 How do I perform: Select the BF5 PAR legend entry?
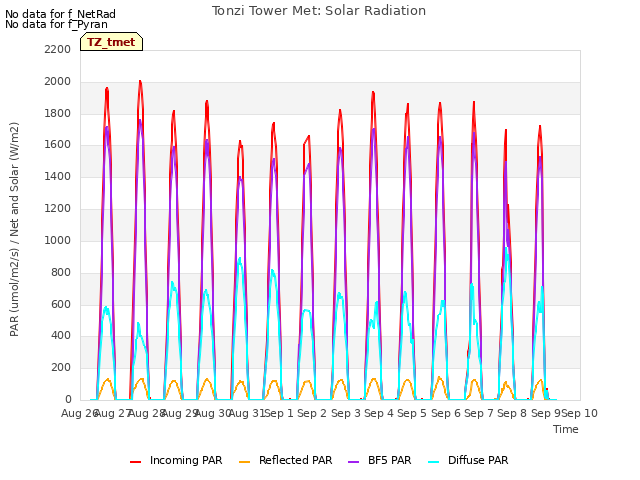click(380, 460)
